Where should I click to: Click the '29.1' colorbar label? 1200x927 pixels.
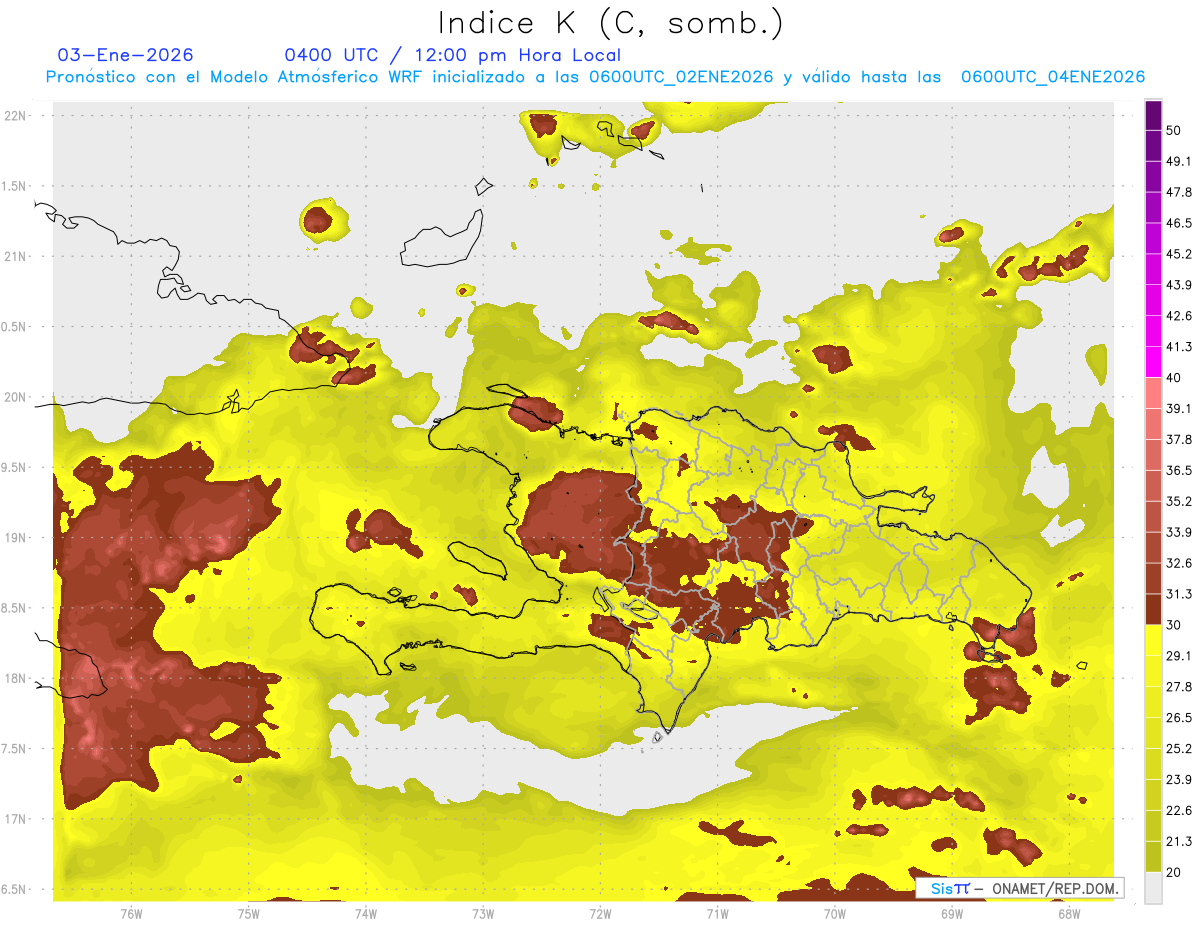point(1179,656)
